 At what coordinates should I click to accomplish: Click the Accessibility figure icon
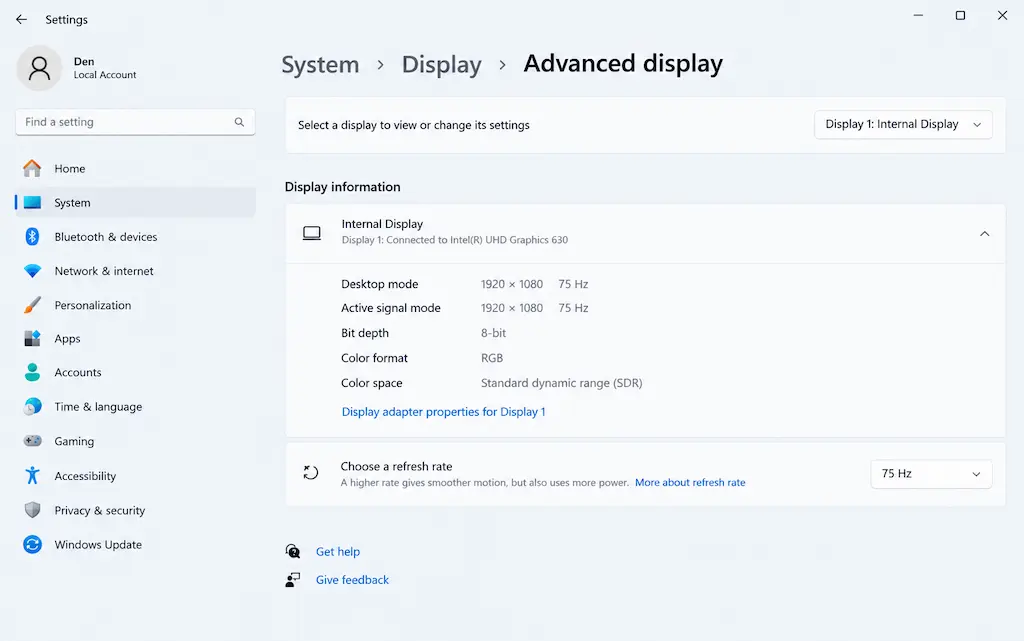(x=32, y=475)
